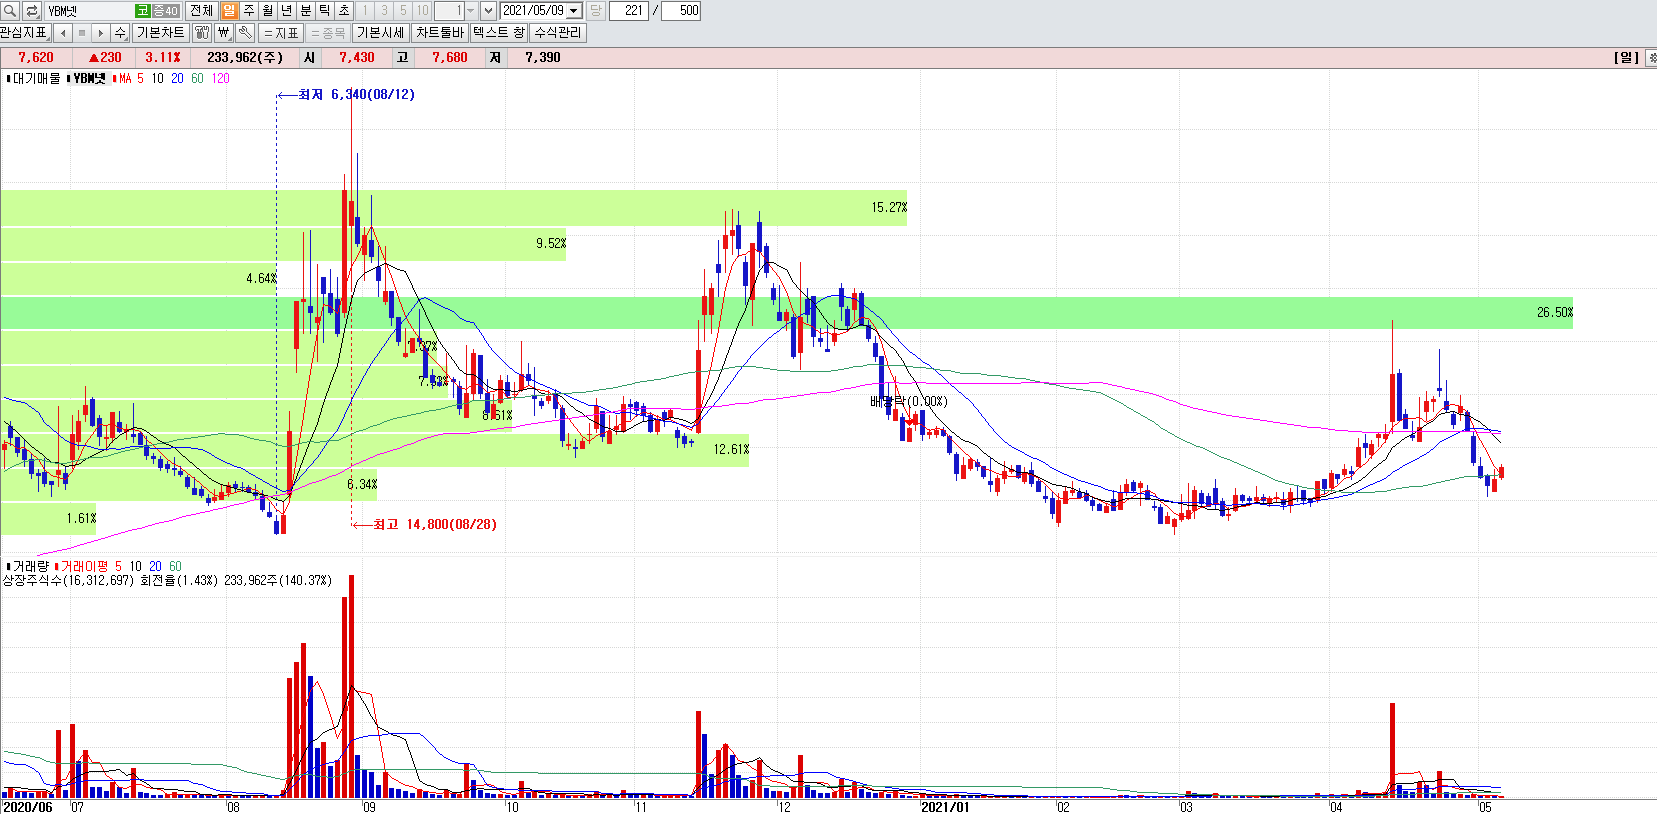Click the chart tools wrench-set icon

pyautogui.click(x=202, y=33)
